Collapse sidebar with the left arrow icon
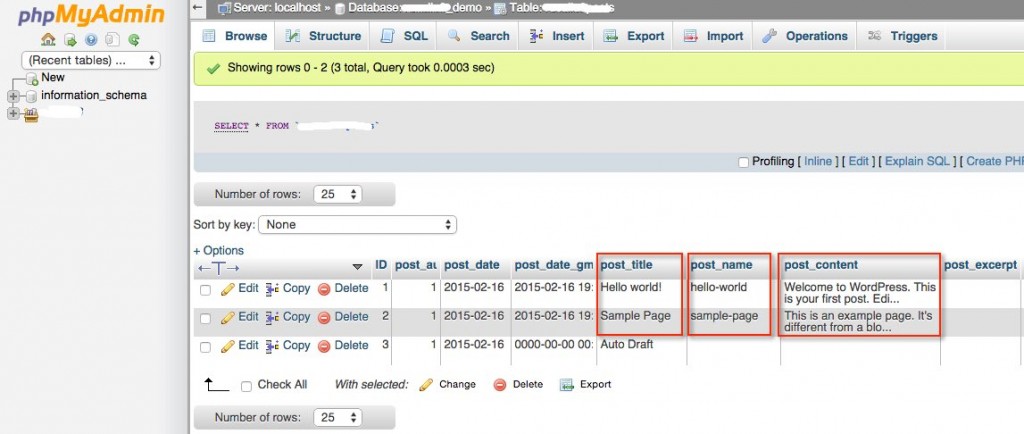Viewport: 1024px width, 434px height. click(x=199, y=8)
